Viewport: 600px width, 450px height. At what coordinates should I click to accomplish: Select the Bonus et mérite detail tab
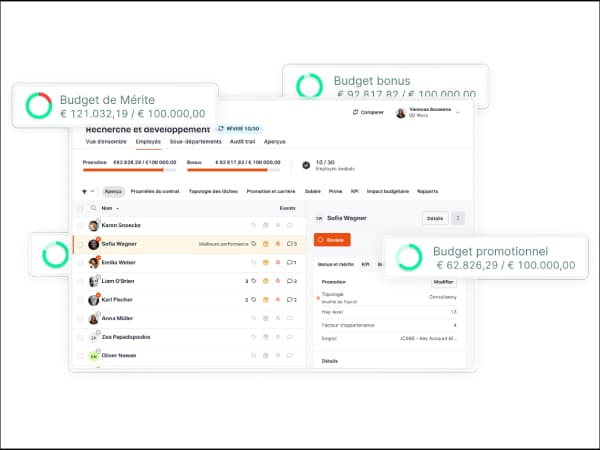click(336, 264)
